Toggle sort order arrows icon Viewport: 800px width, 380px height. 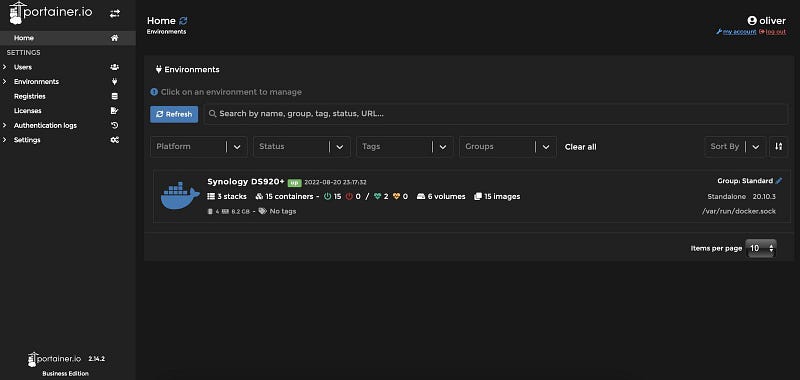779,146
